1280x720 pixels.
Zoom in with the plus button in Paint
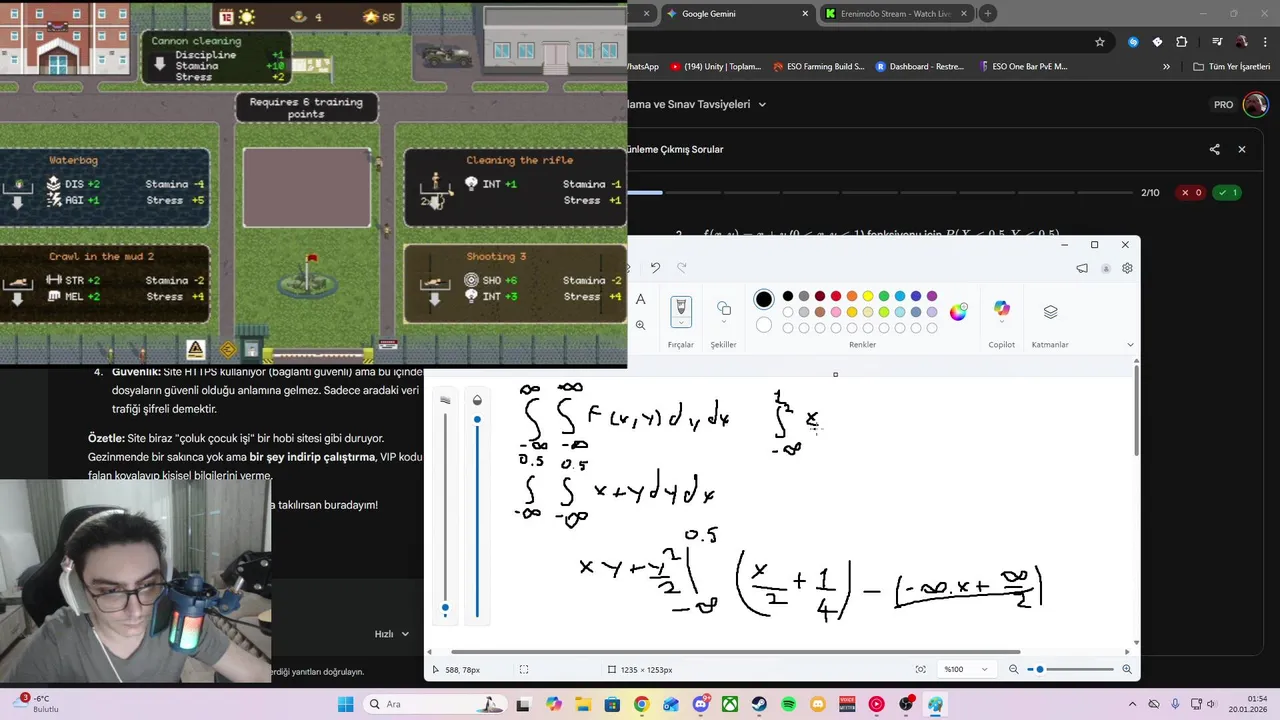coord(1127,669)
